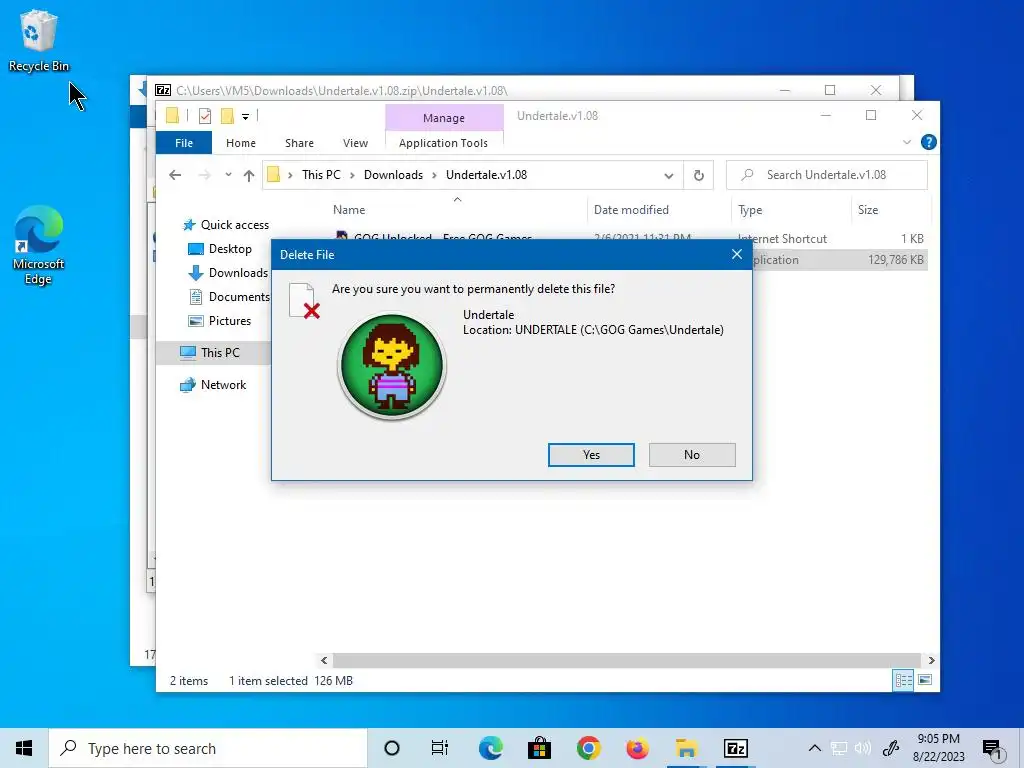Open the Recycle Bin desktop icon
The height and width of the screenshot is (768, 1024).
39,40
